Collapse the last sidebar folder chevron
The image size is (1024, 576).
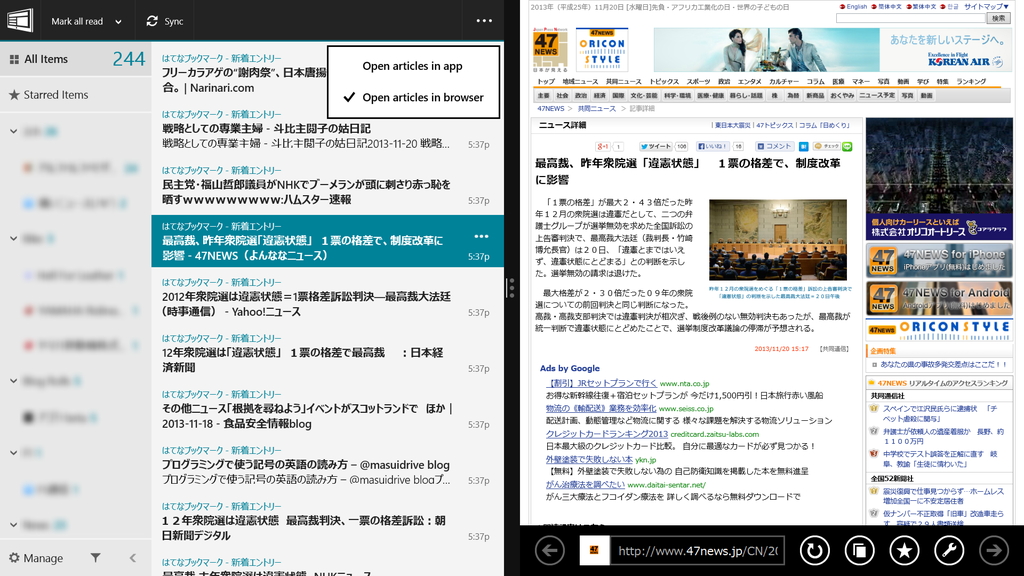point(13,524)
